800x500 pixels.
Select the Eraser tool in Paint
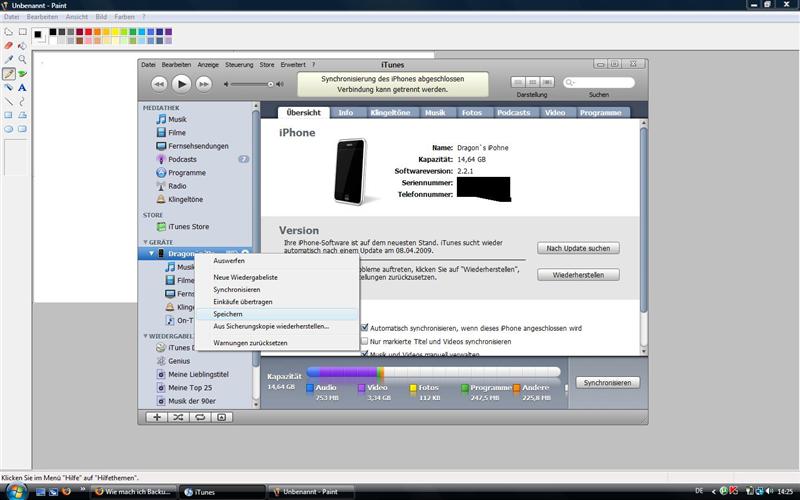(8, 45)
